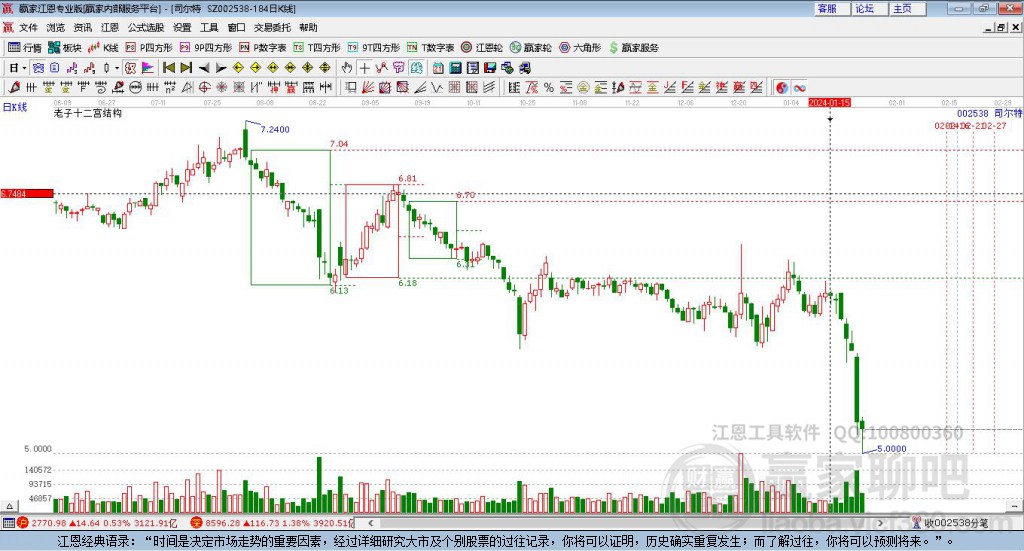Open the 江恩 menu

click(110, 27)
